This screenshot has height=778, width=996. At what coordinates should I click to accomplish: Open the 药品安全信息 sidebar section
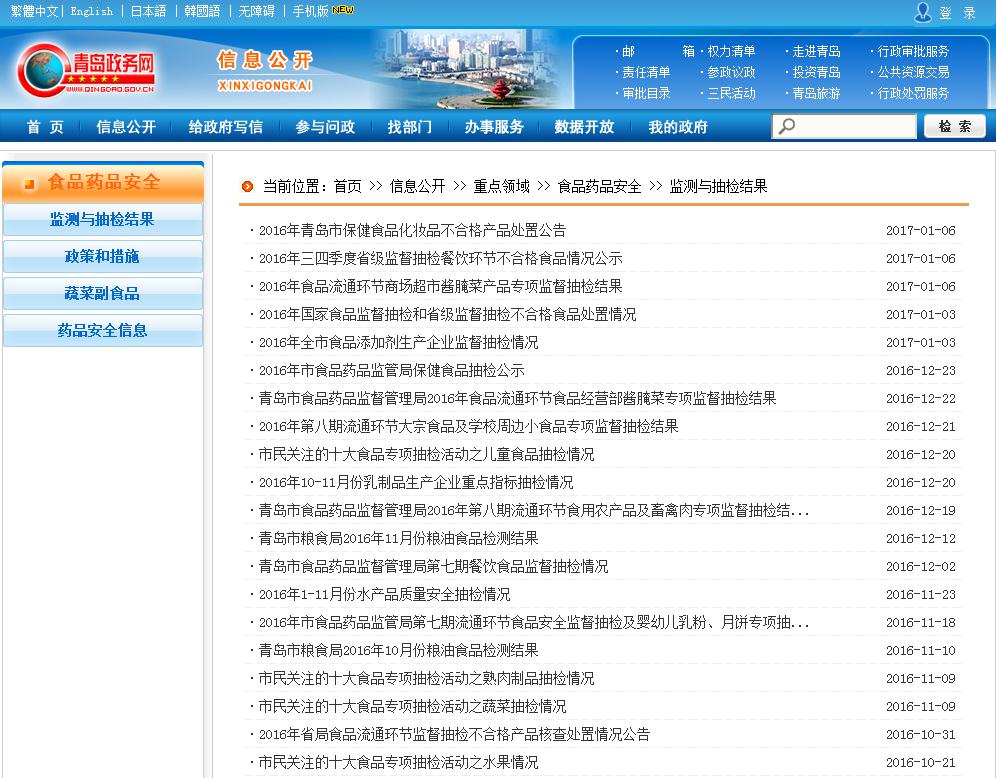(102, 331)
